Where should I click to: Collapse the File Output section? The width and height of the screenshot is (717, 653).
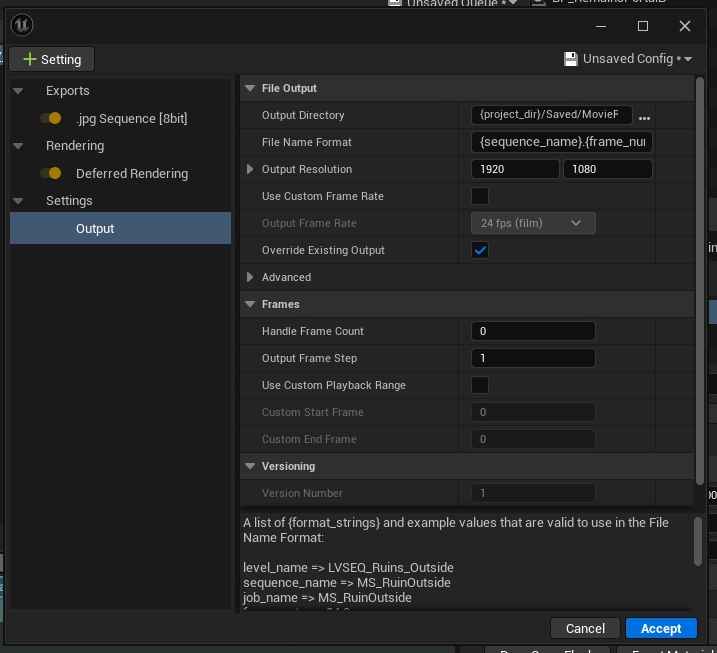250,88
